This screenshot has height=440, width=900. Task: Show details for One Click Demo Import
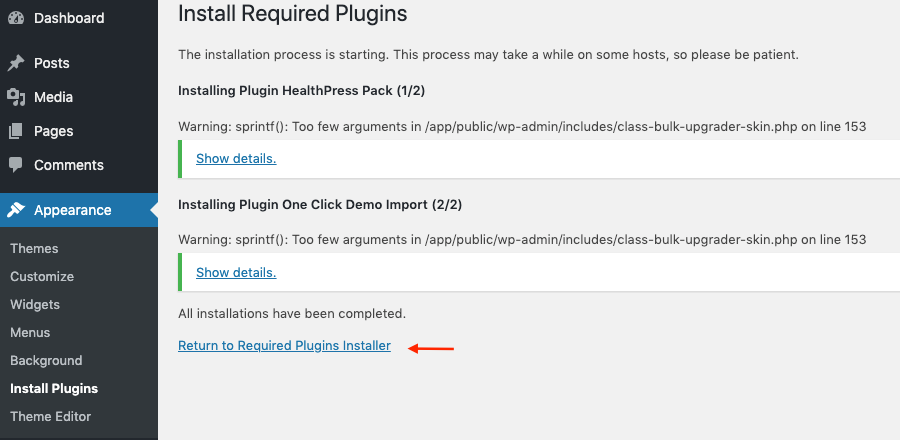[236, 272]
